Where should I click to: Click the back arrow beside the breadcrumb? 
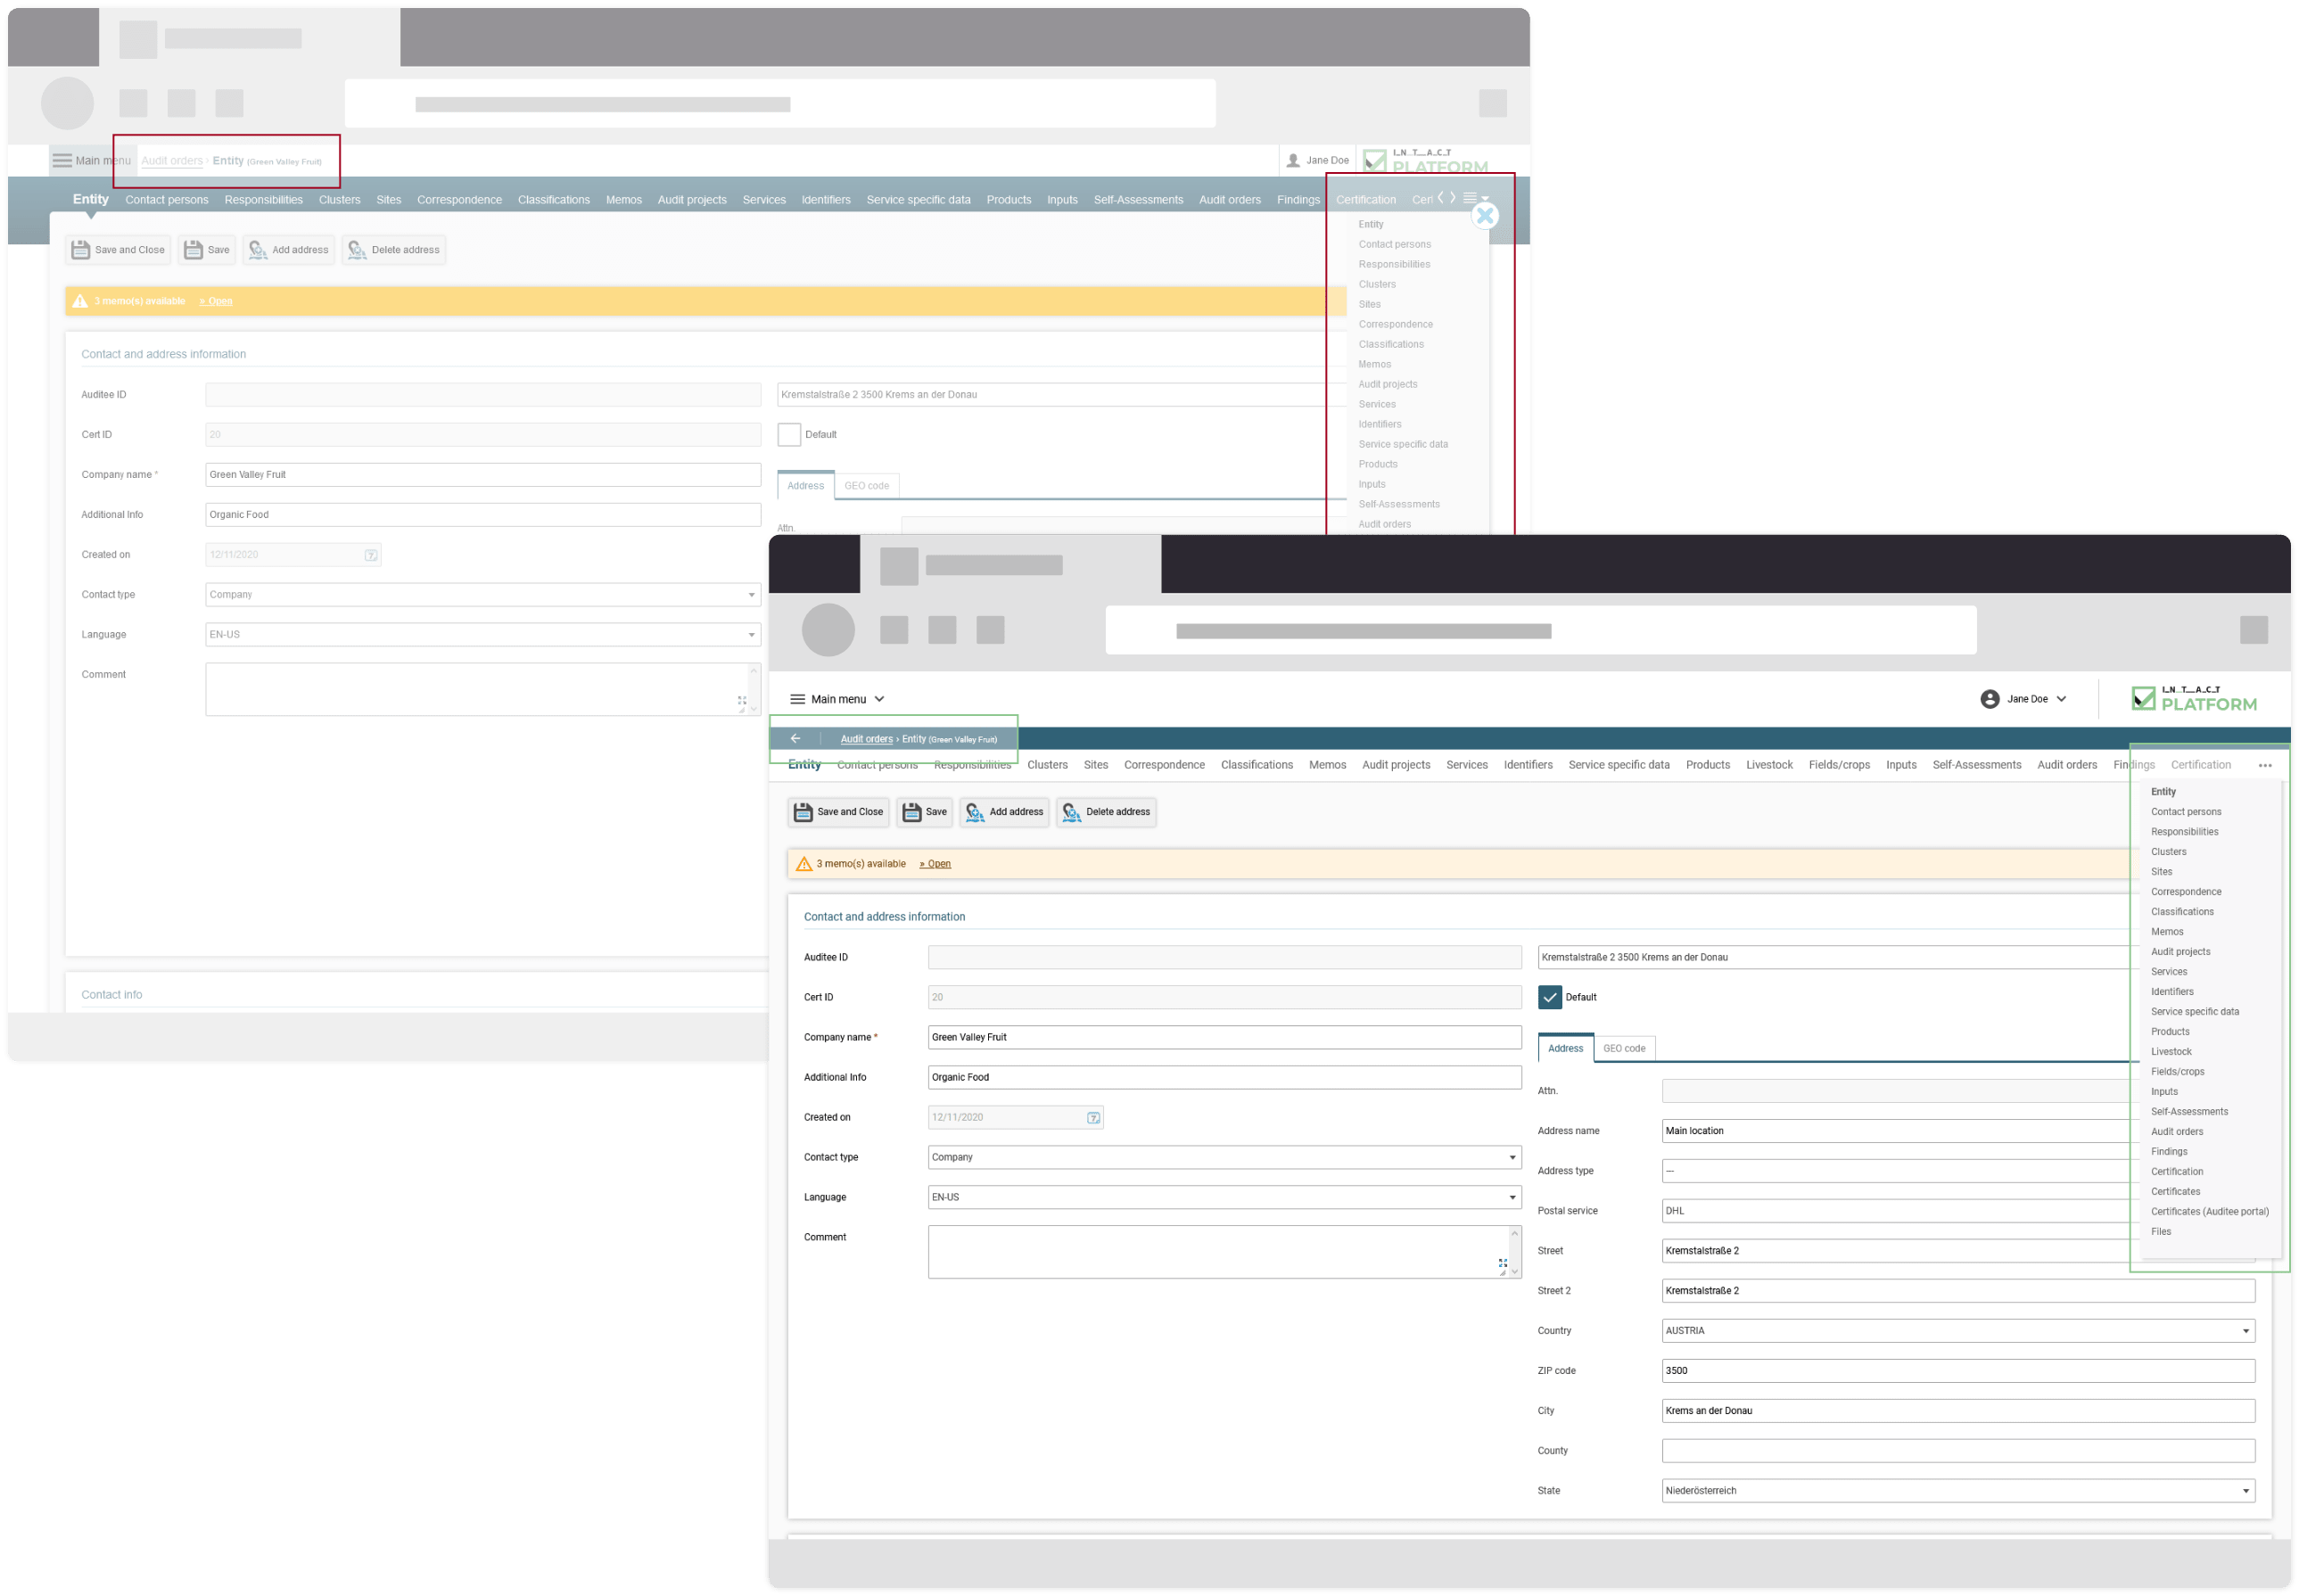coord(796,738)
